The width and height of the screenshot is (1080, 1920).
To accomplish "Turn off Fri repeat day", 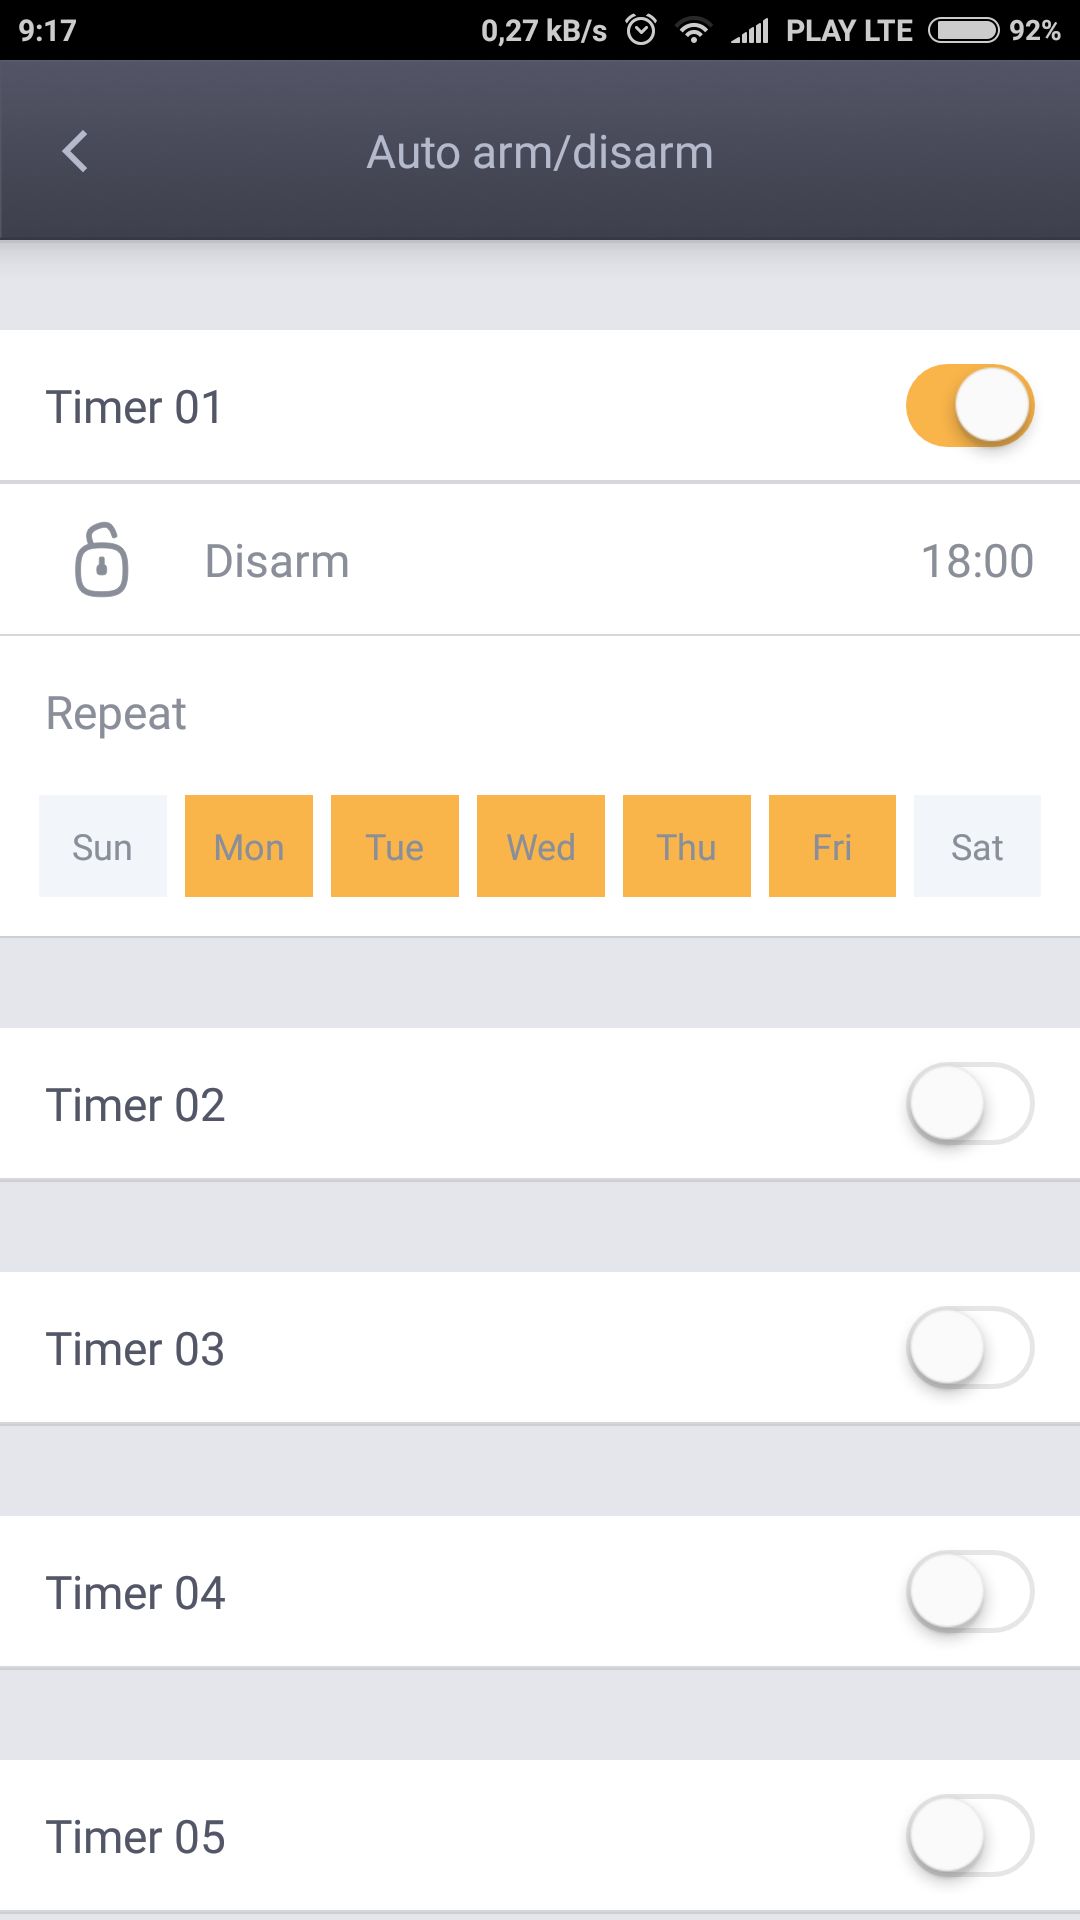I will pyautogui.click(x=832, y=847).
